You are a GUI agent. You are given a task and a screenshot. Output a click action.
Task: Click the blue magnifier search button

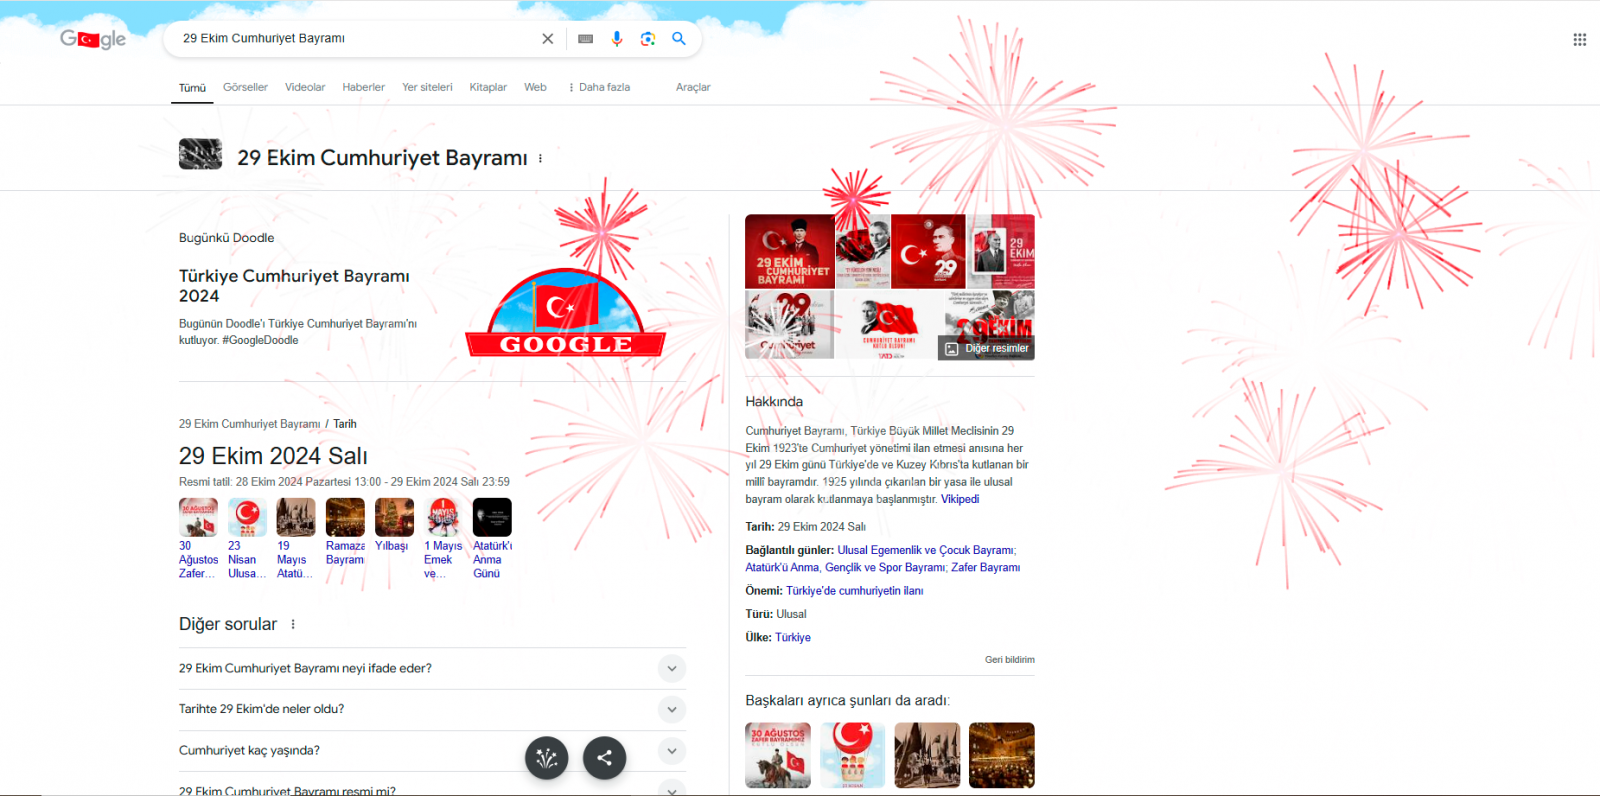[x=679, y=39]
